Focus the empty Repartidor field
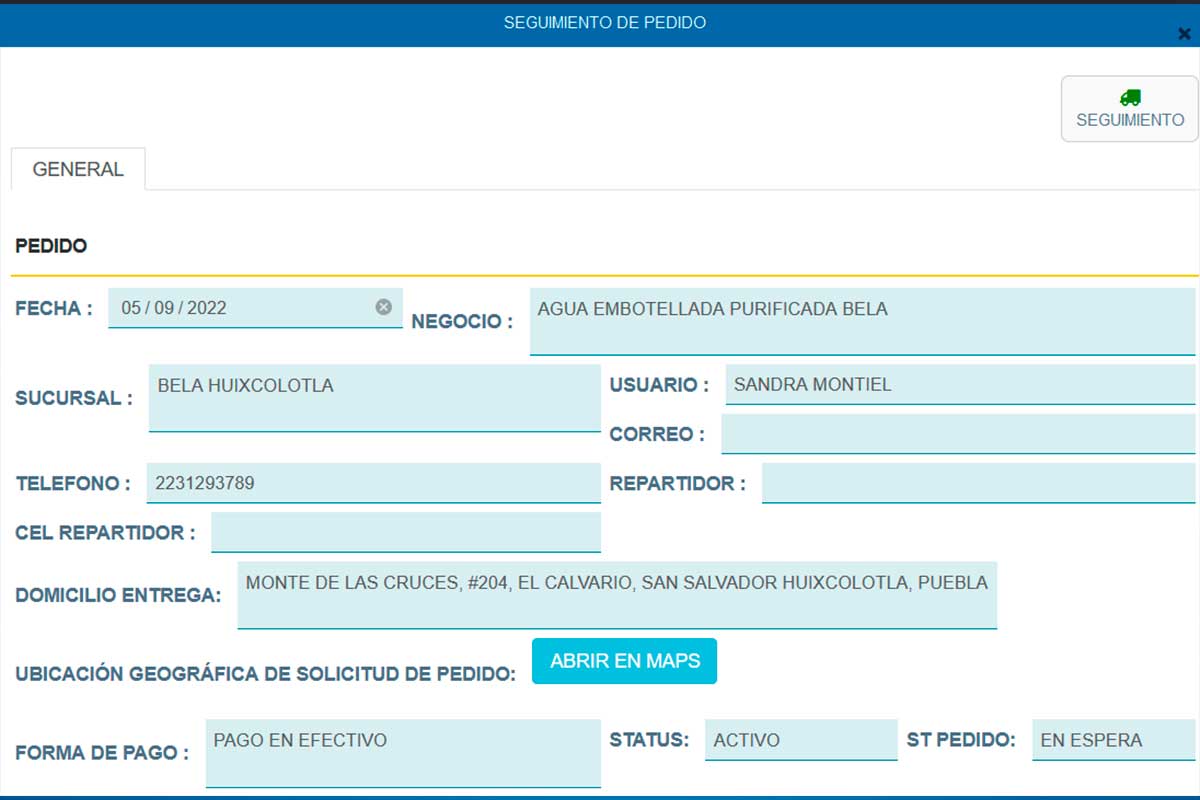The width and height of the screenshot is (1200, 800). point(979,483)
